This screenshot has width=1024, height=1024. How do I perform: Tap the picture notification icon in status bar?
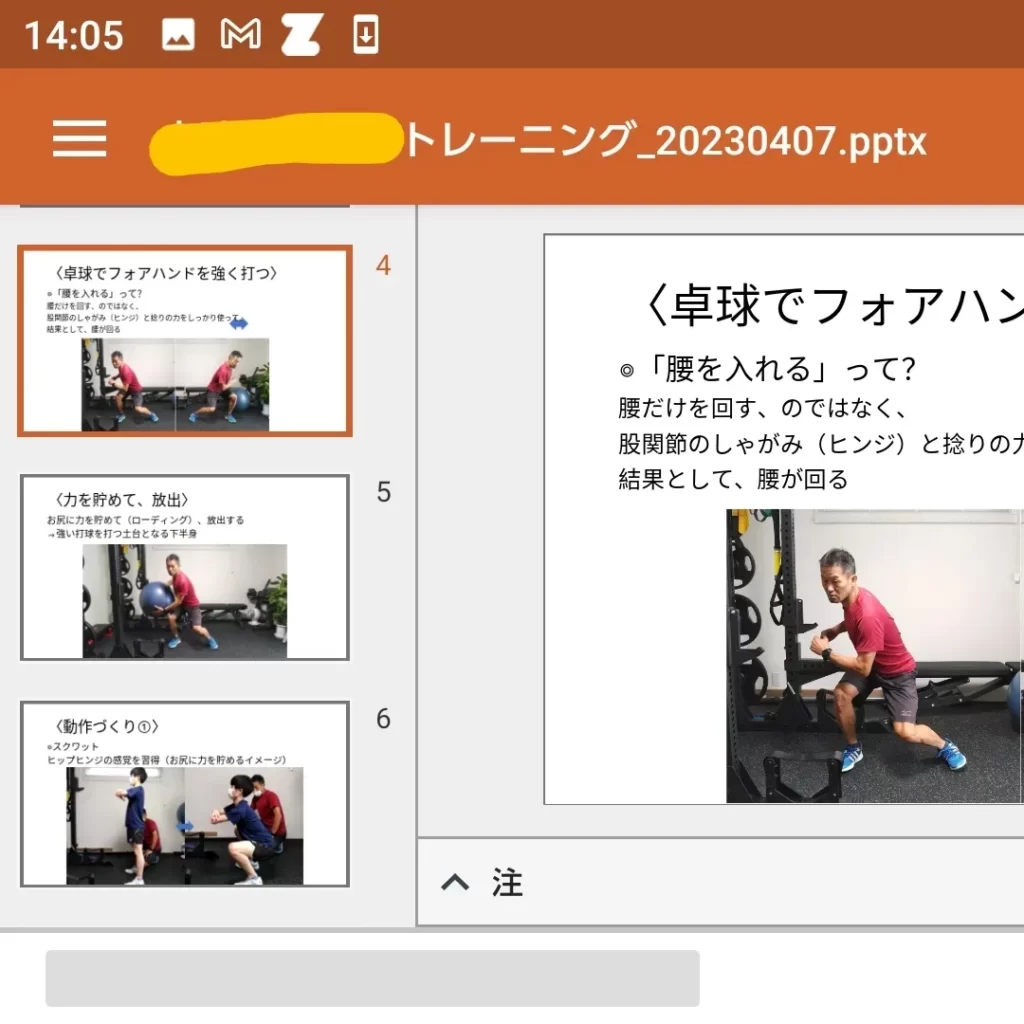click(x=178, y=36)
